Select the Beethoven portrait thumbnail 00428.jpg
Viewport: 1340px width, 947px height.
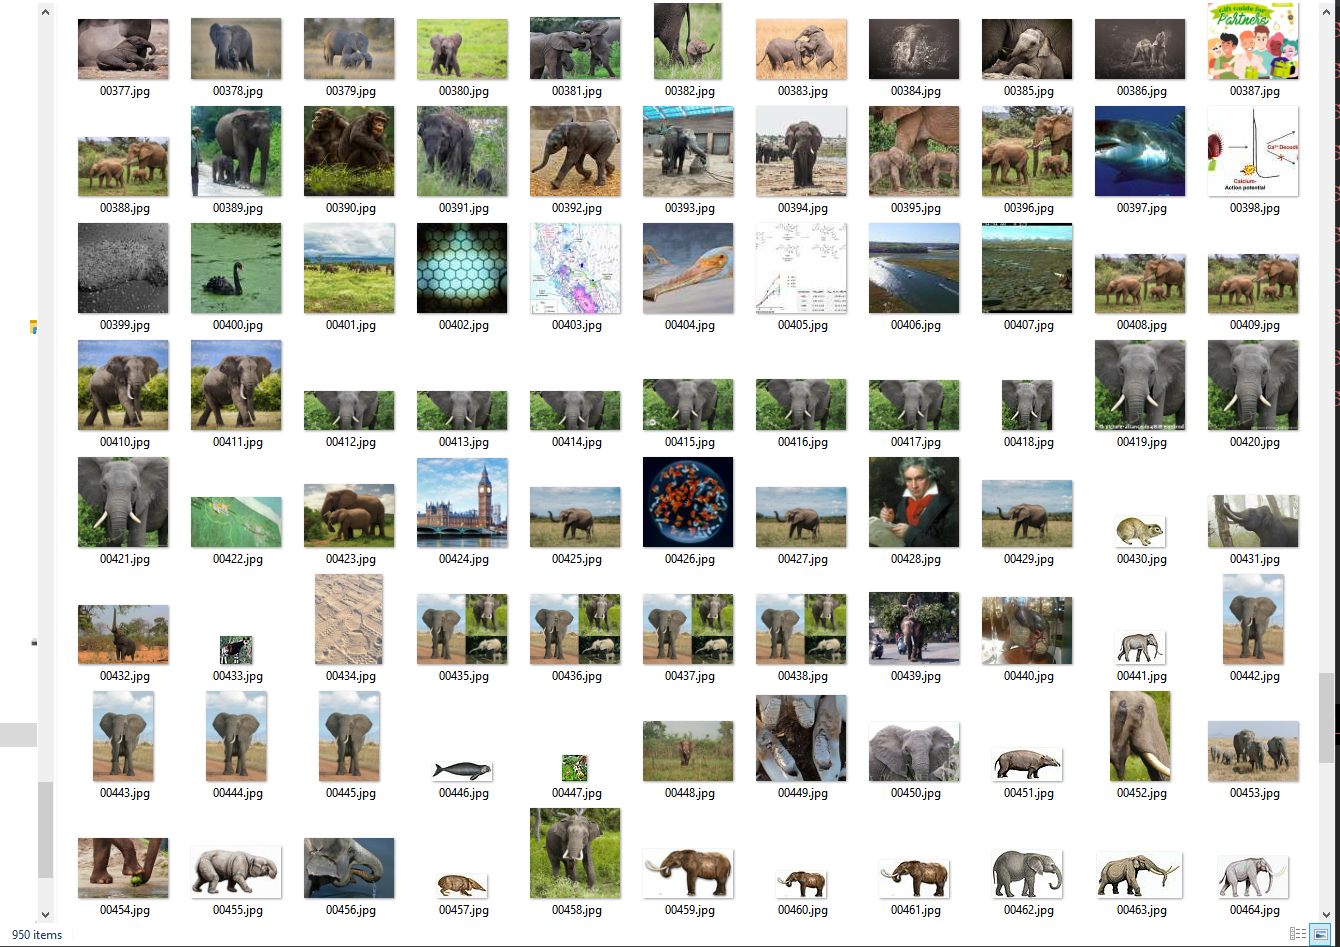point(914,502)
